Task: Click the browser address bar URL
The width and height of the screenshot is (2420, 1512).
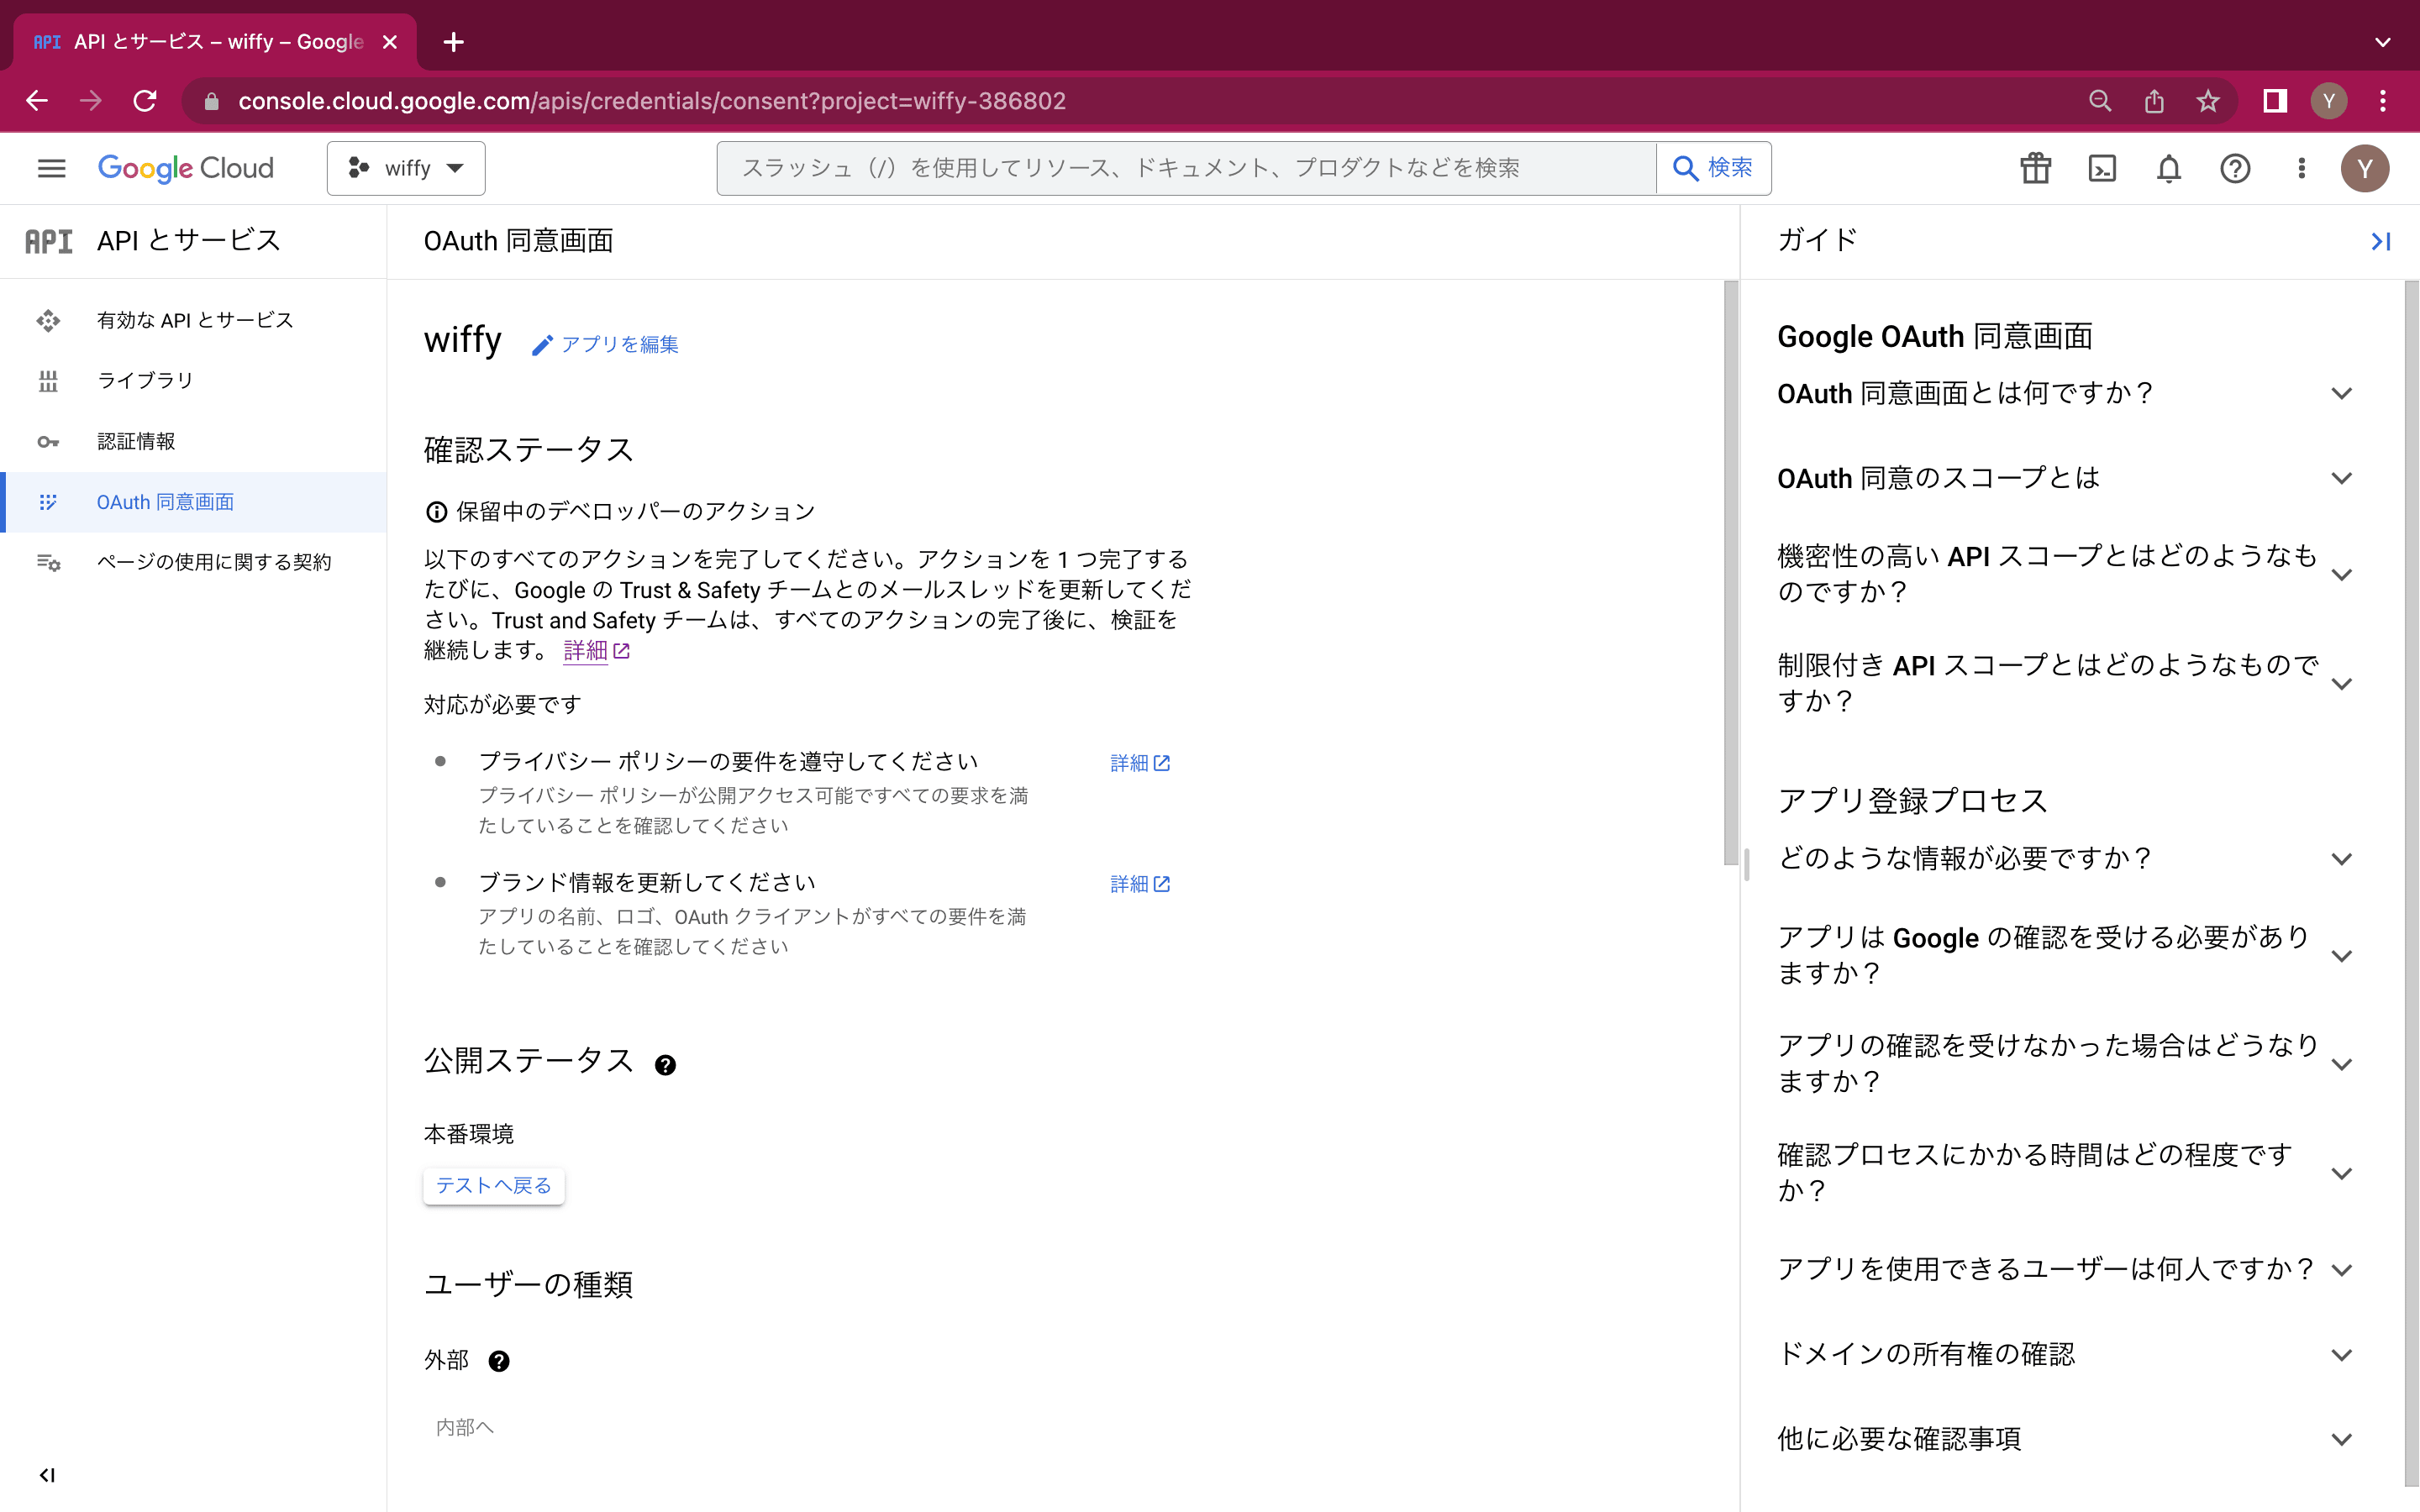Action: (652, 101)
